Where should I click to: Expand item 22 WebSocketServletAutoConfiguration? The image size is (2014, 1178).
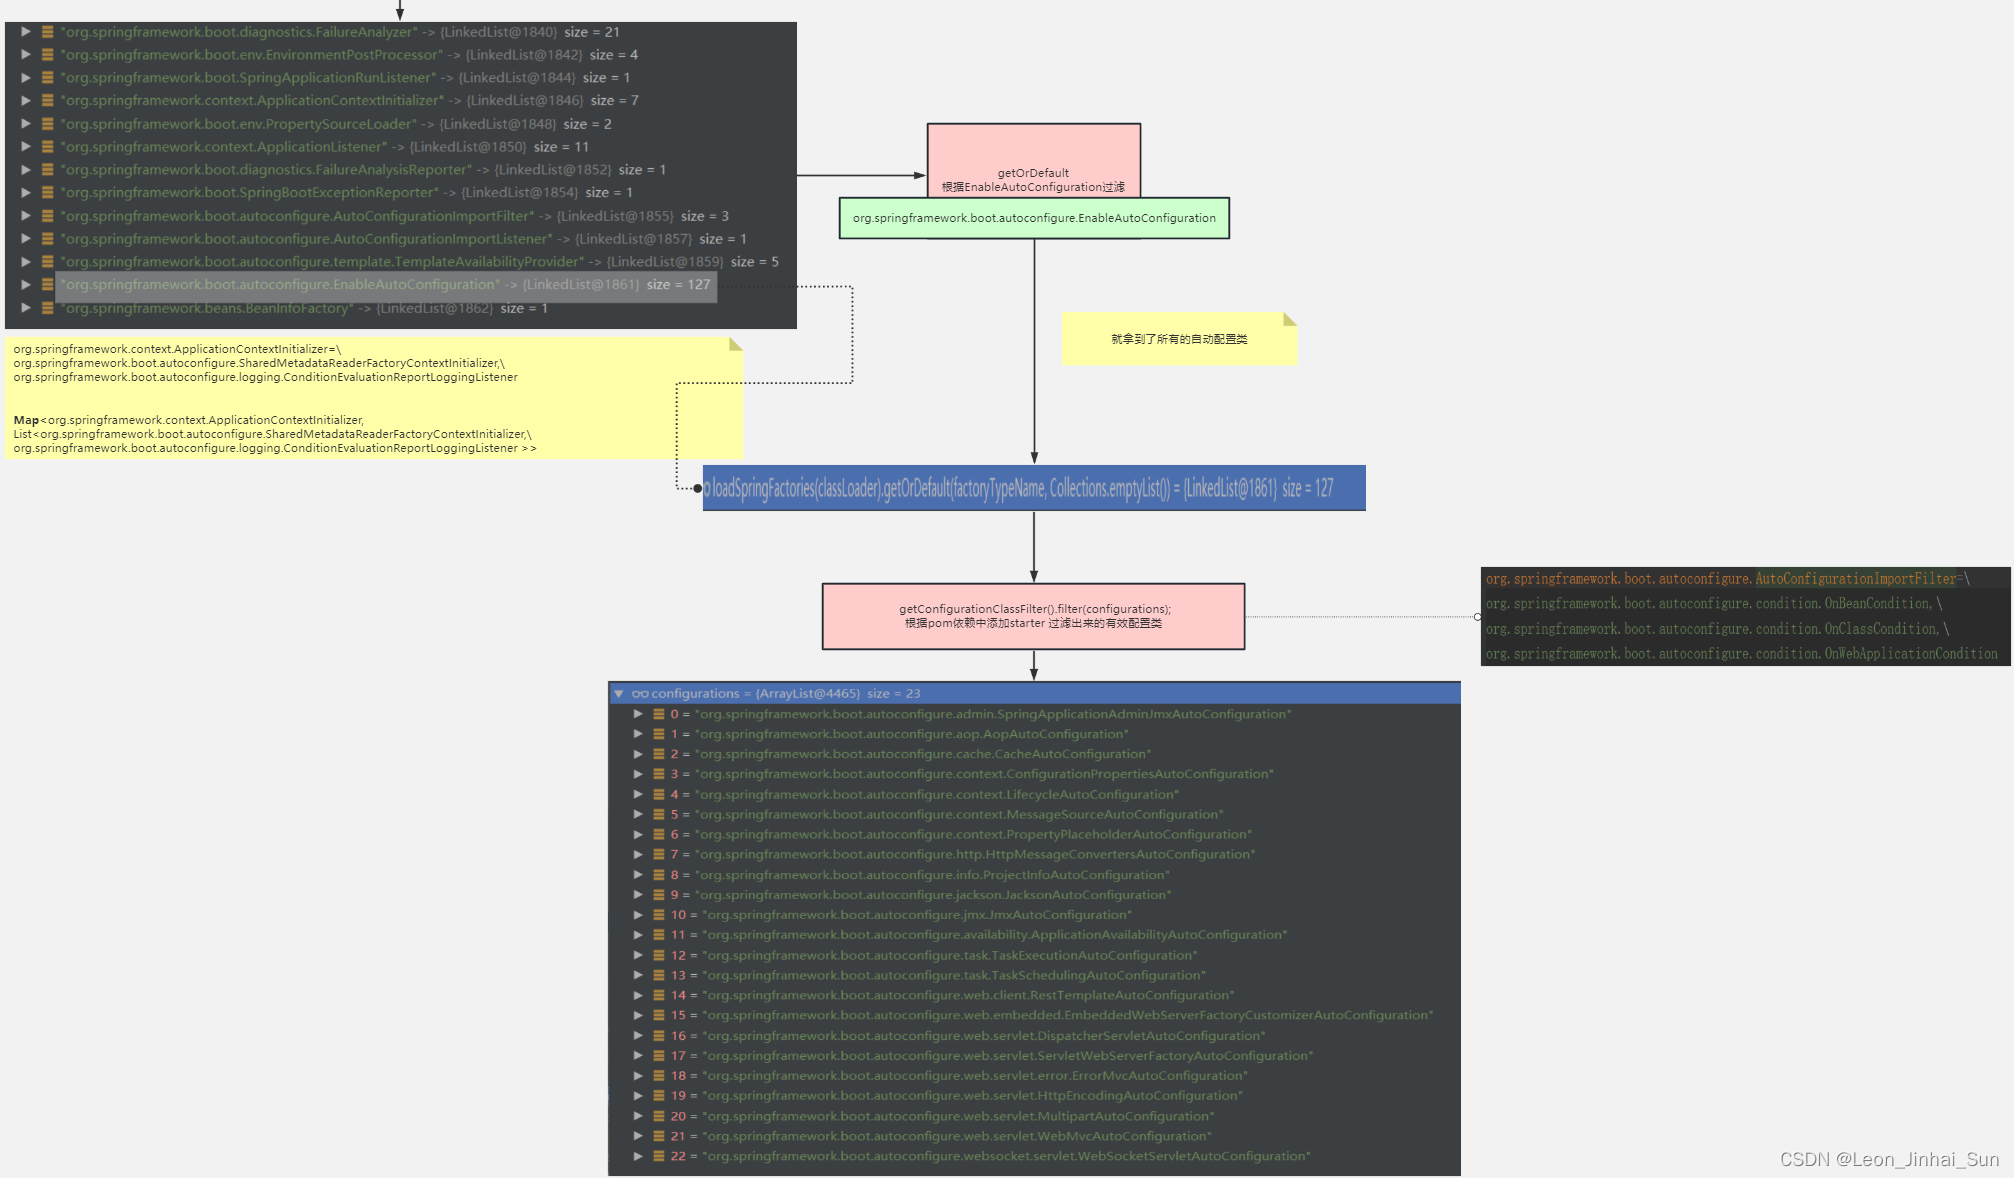coord(639,1156)
